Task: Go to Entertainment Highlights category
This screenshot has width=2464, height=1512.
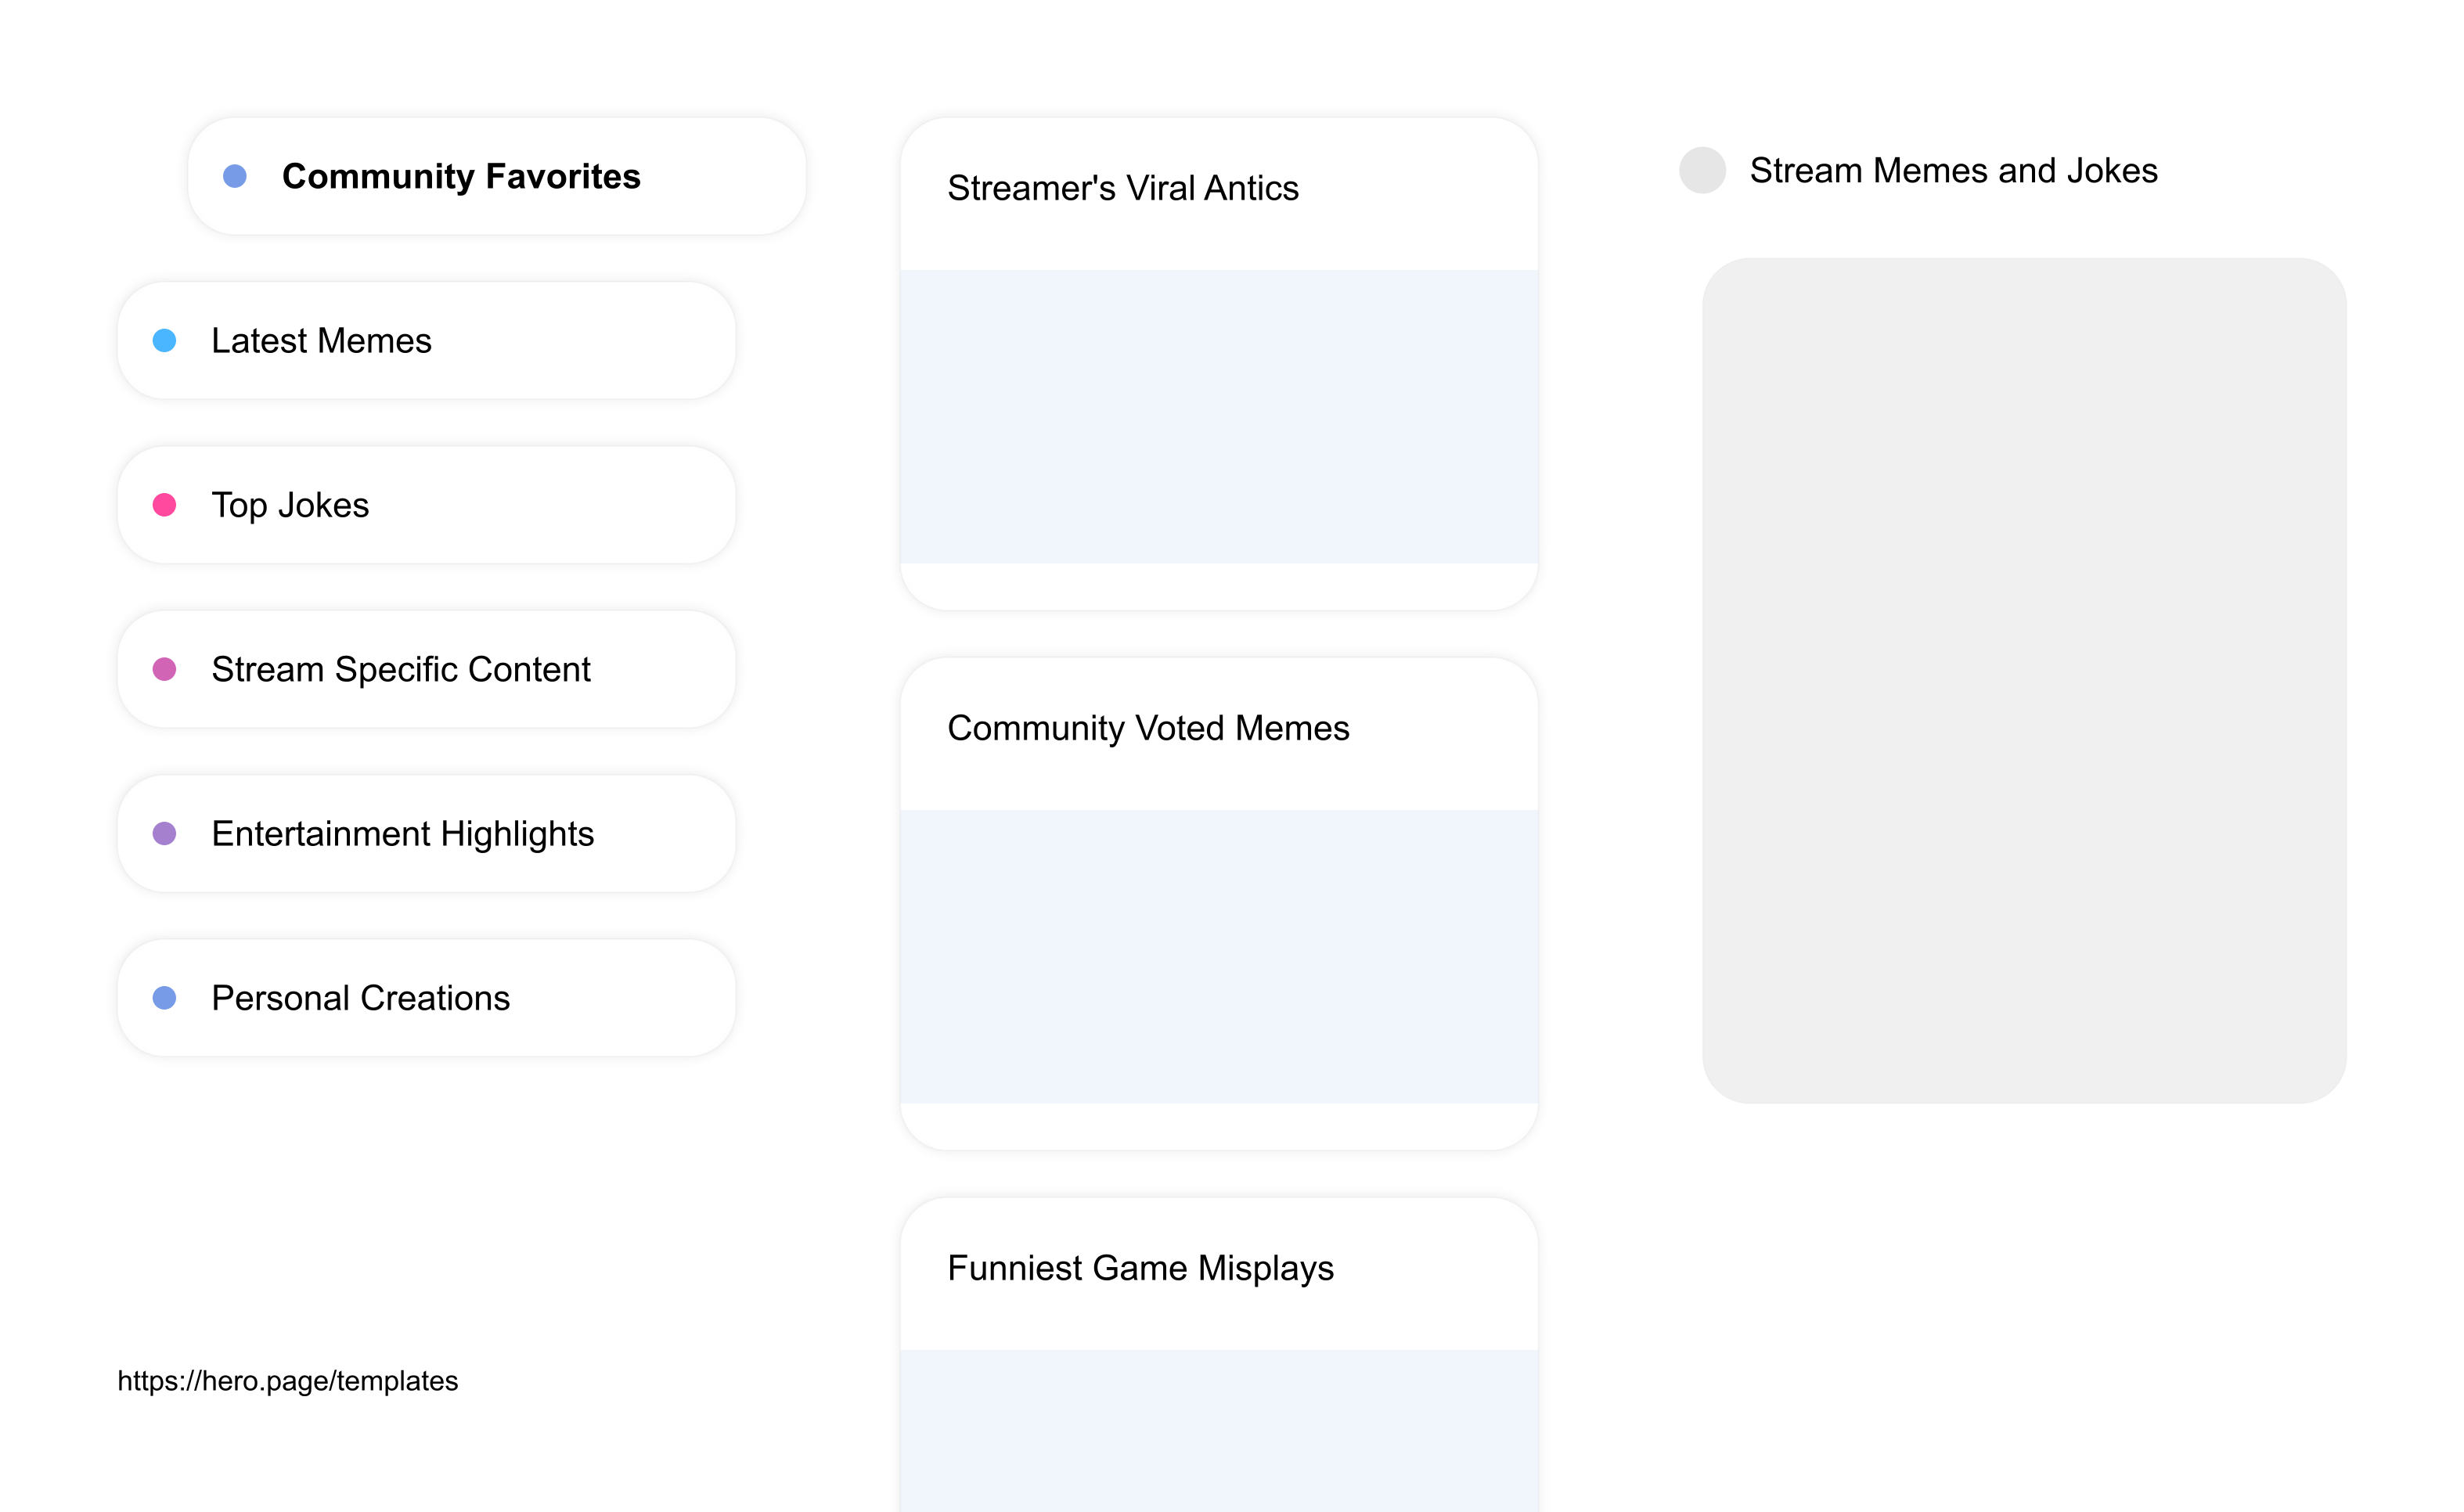Action: (427, 834)
